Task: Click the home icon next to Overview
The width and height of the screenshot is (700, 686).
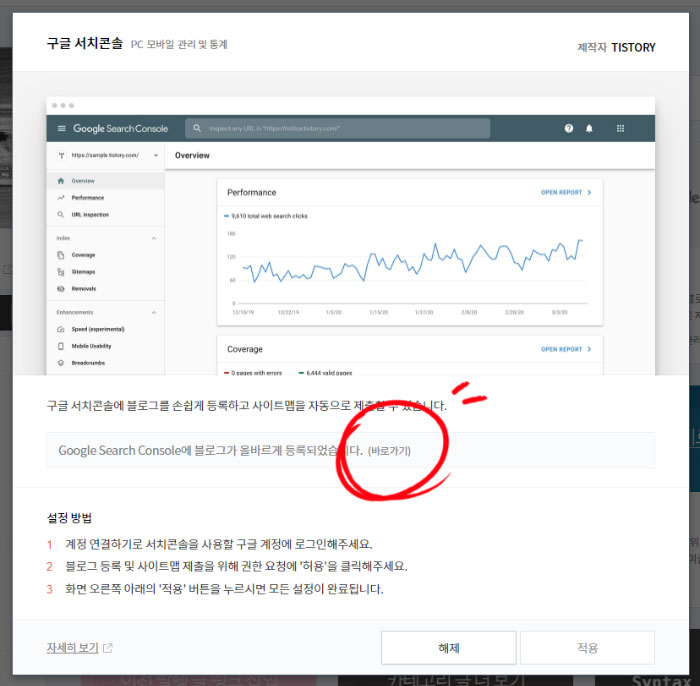Action: (61, 181)
